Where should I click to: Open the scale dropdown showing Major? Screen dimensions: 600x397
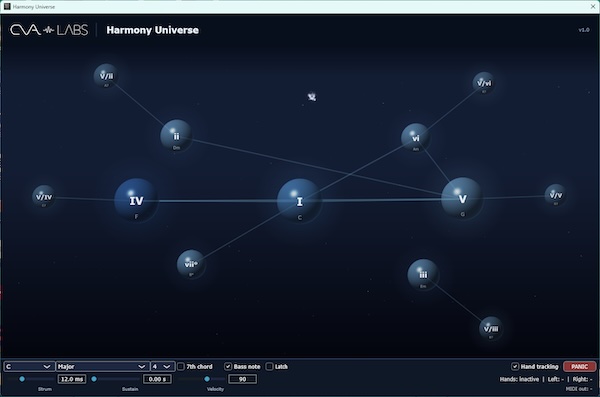102,366
